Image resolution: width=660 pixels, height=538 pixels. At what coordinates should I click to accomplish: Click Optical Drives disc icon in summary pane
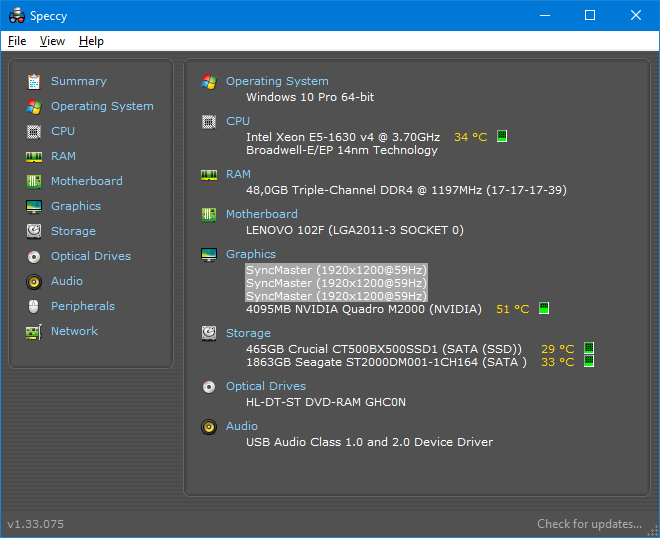(x=209, y=387)
